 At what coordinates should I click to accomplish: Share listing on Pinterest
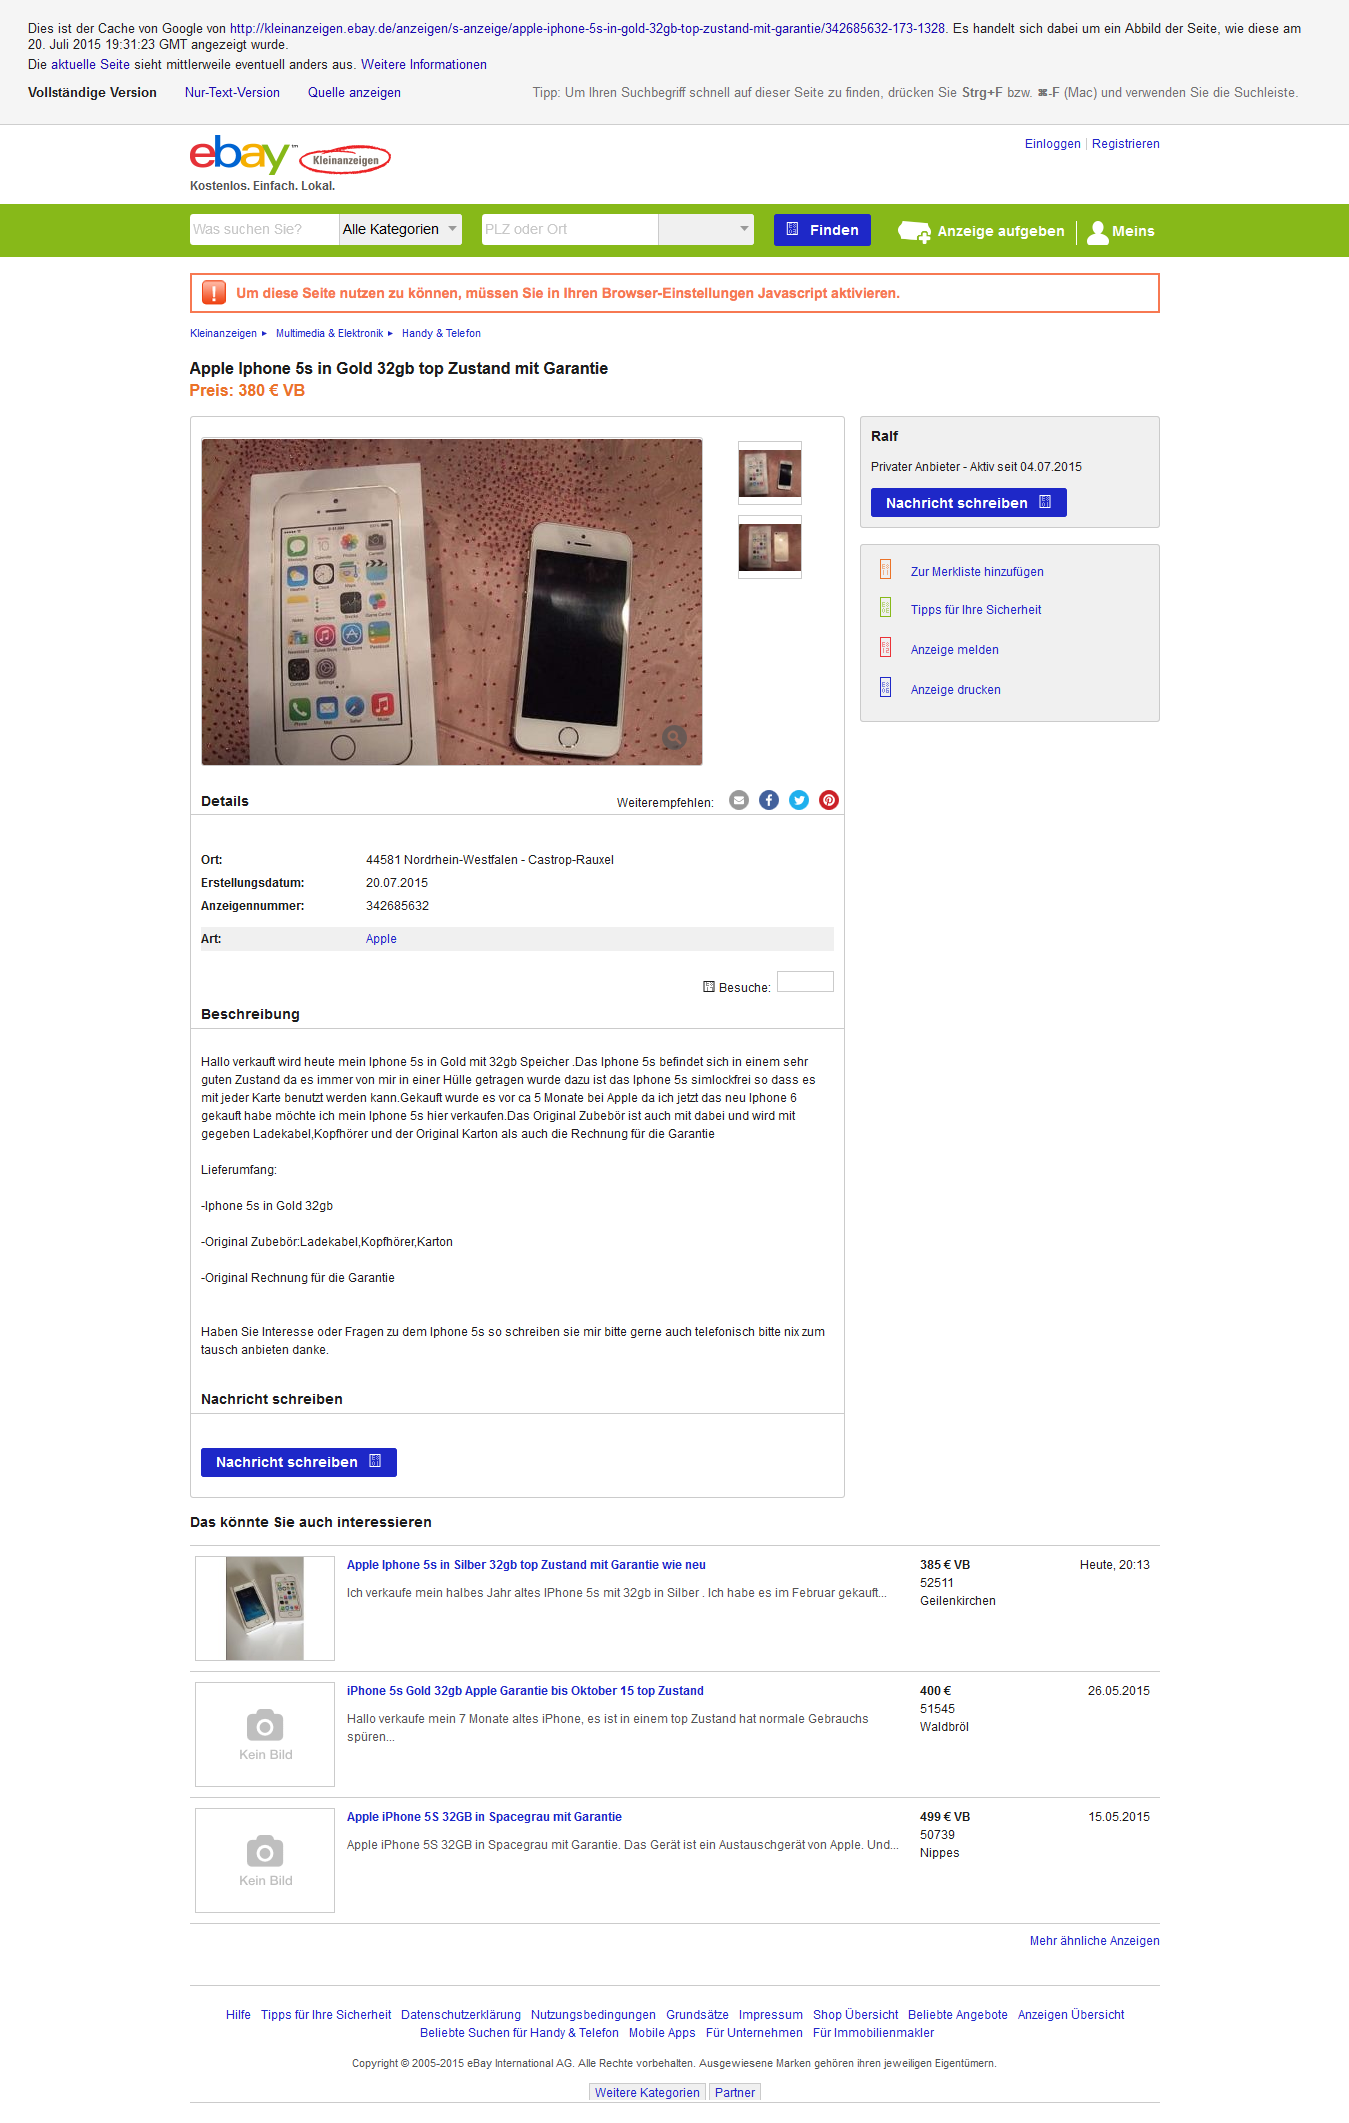(x=829, y=800)
